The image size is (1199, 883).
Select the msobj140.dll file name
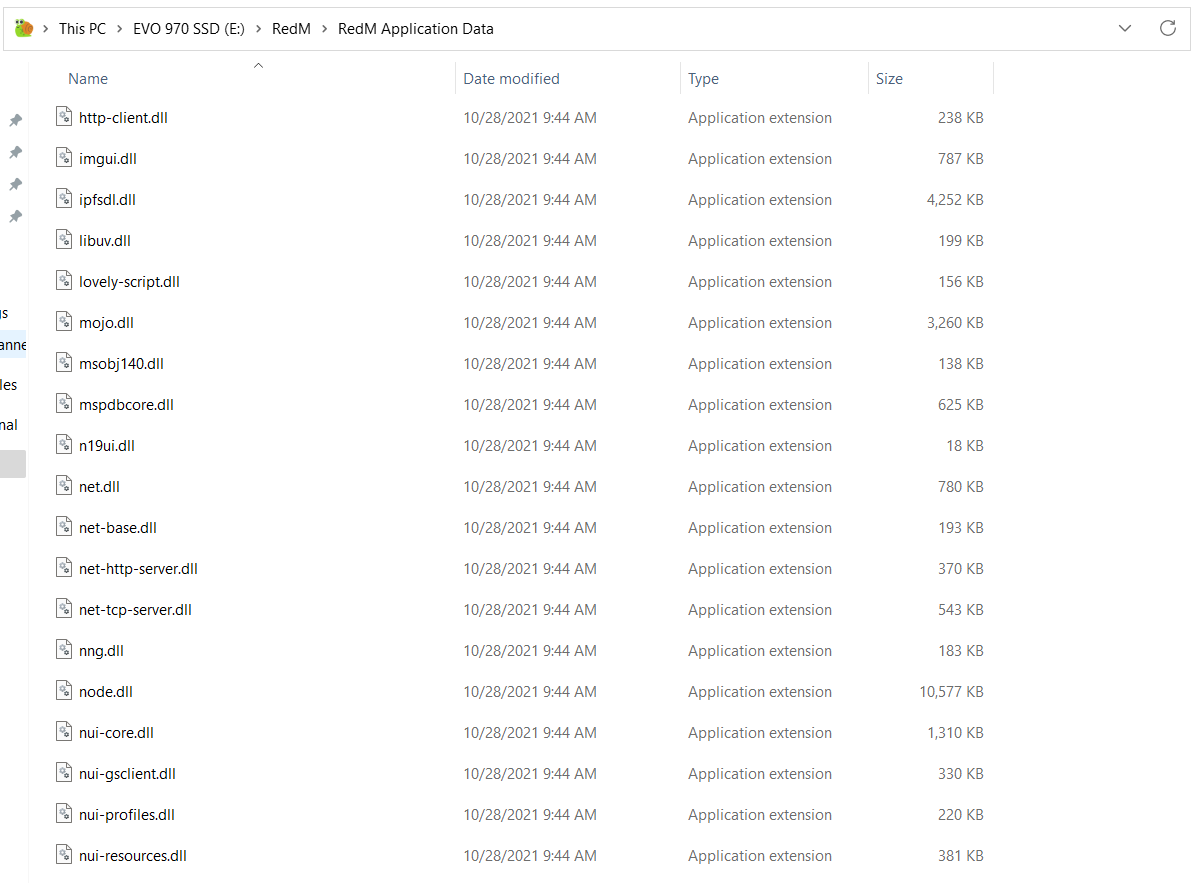pos(122,364)
